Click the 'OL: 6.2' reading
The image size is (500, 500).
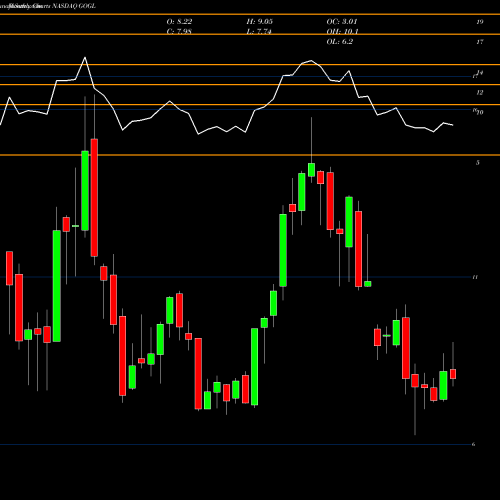[x=339, y=42]
